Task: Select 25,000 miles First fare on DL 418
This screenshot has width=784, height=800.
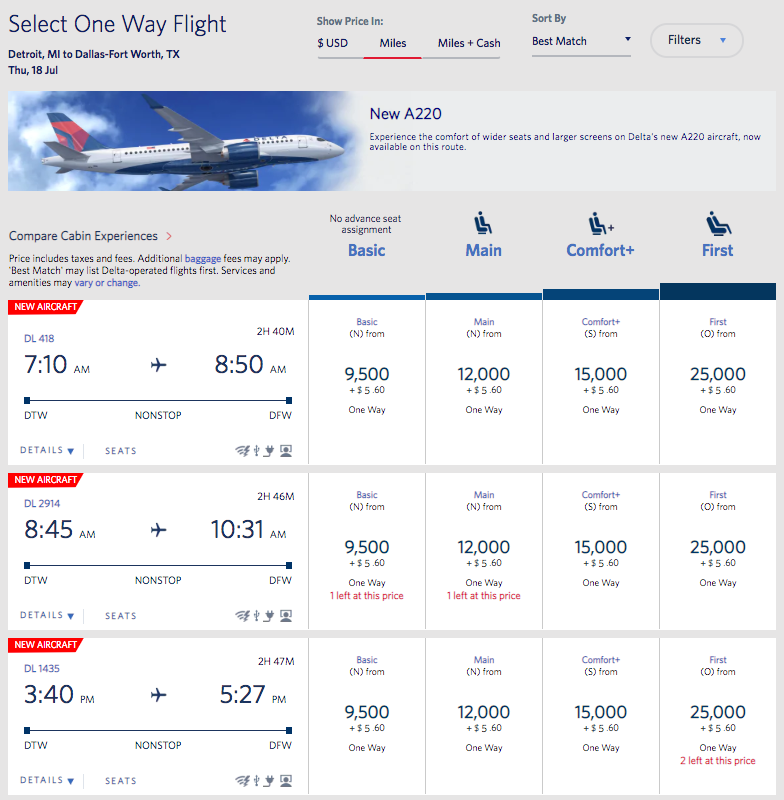Action: 717,375
